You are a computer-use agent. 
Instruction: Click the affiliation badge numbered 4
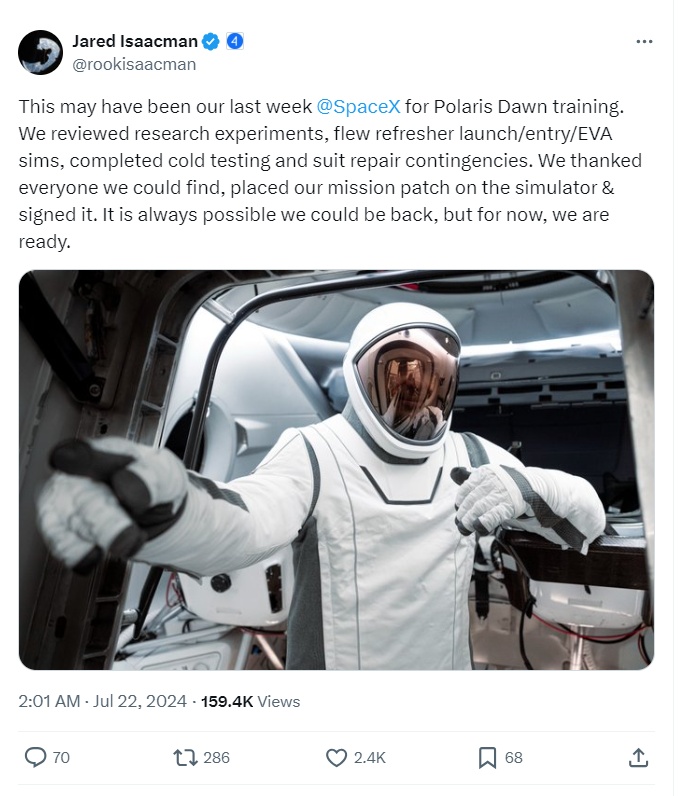click(x=234, y=41)
